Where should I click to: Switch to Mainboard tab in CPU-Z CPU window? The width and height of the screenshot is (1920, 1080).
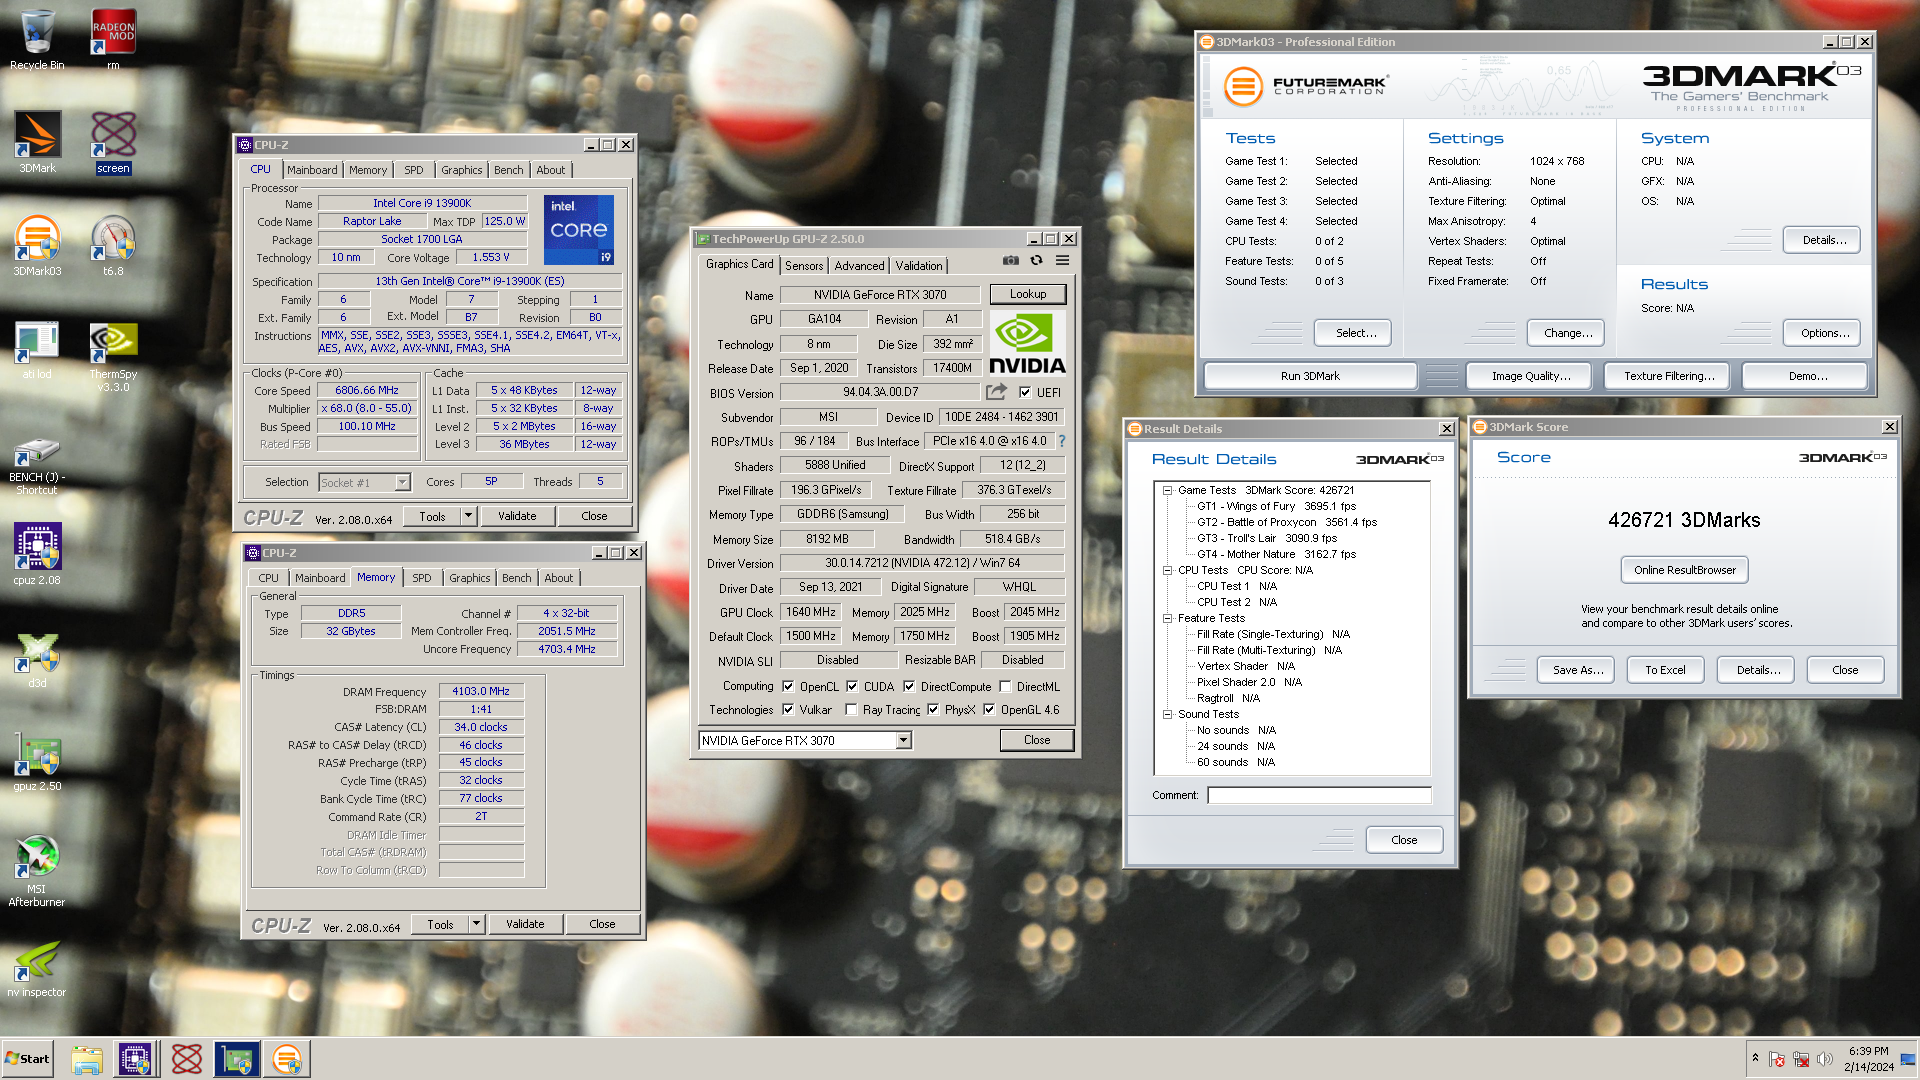point(312,170)
